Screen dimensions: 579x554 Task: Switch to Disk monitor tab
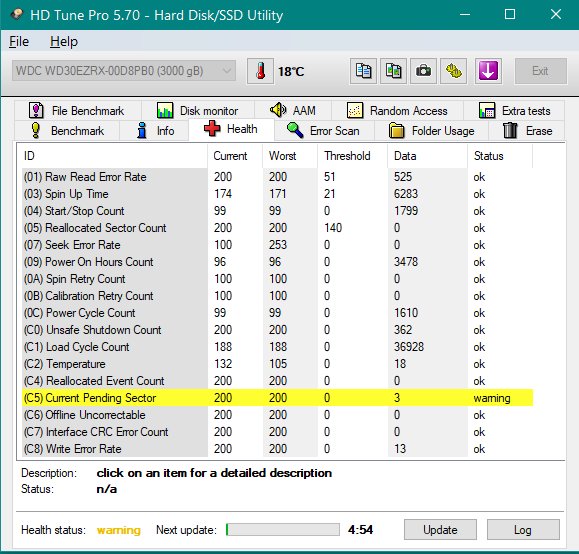click(198, 110)
